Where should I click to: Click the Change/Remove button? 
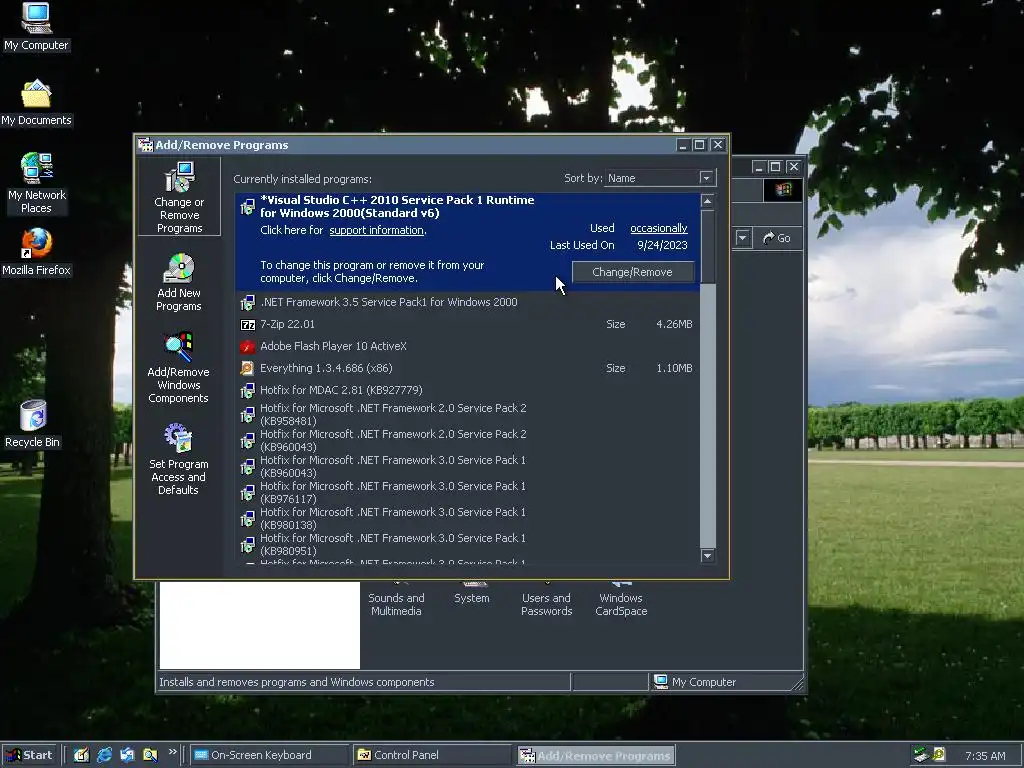coord(632,272)
